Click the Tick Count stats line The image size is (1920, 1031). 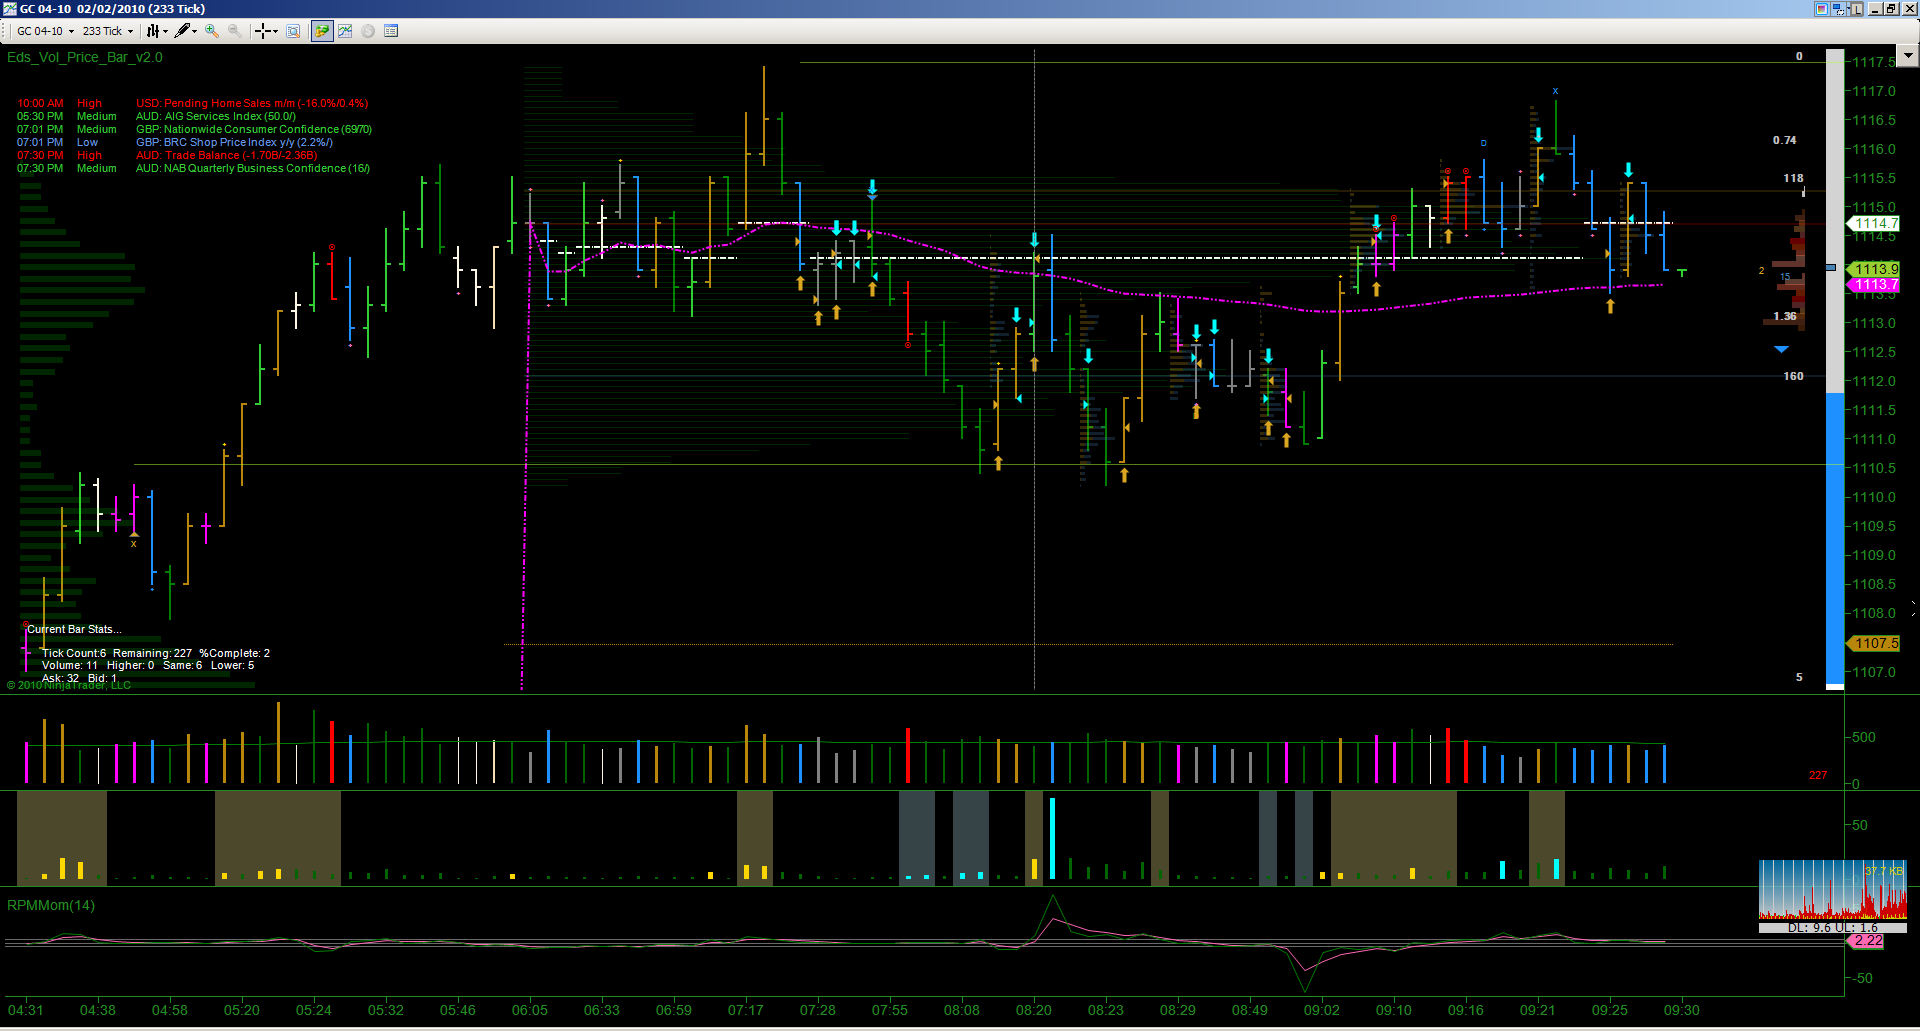tap(156, 653)
